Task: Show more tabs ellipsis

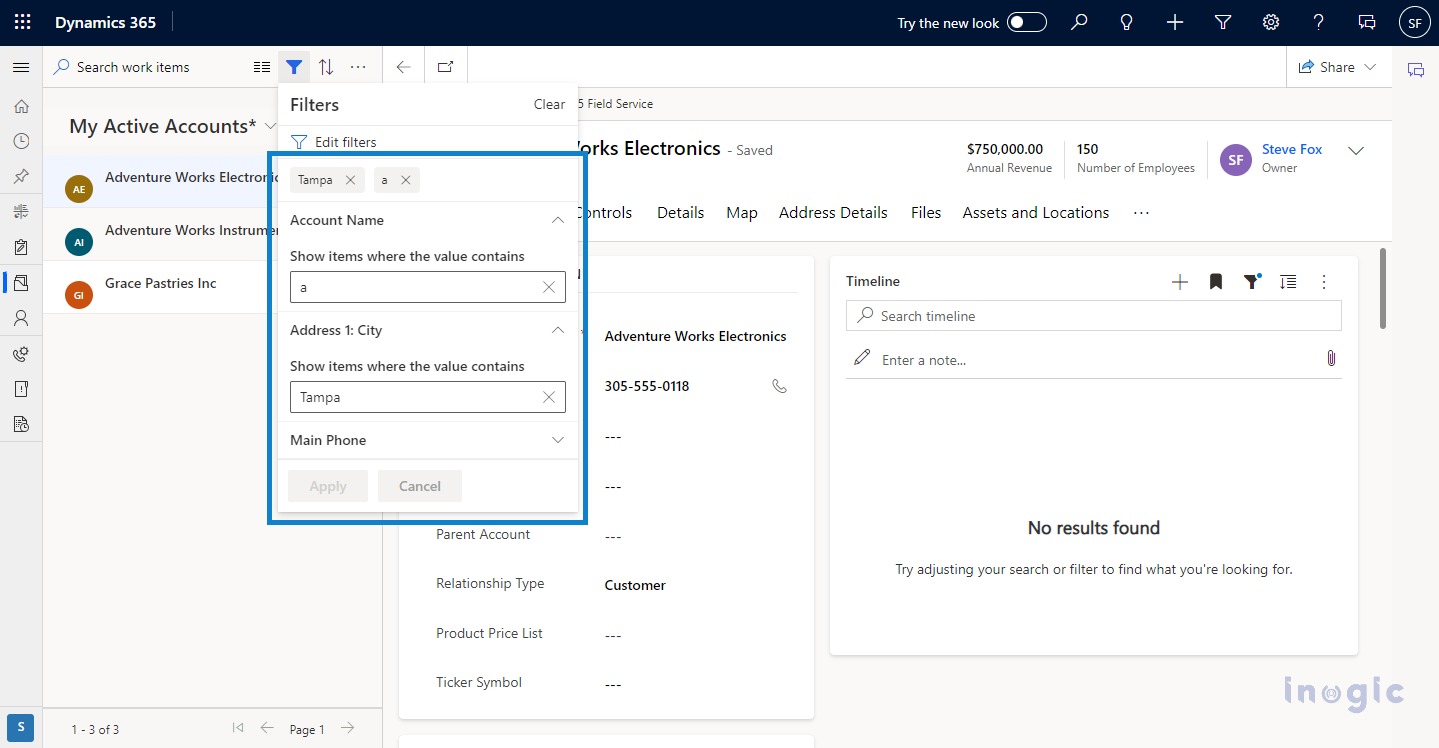Action: [1141, 212]
